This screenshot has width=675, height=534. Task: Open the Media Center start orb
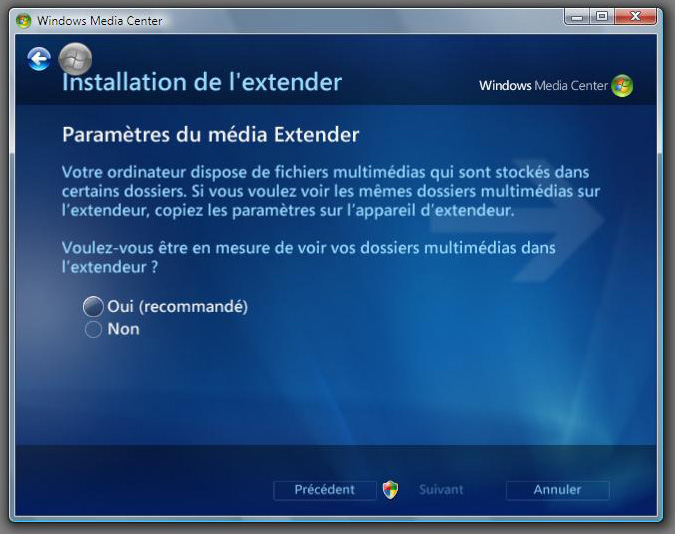point(75,59)
